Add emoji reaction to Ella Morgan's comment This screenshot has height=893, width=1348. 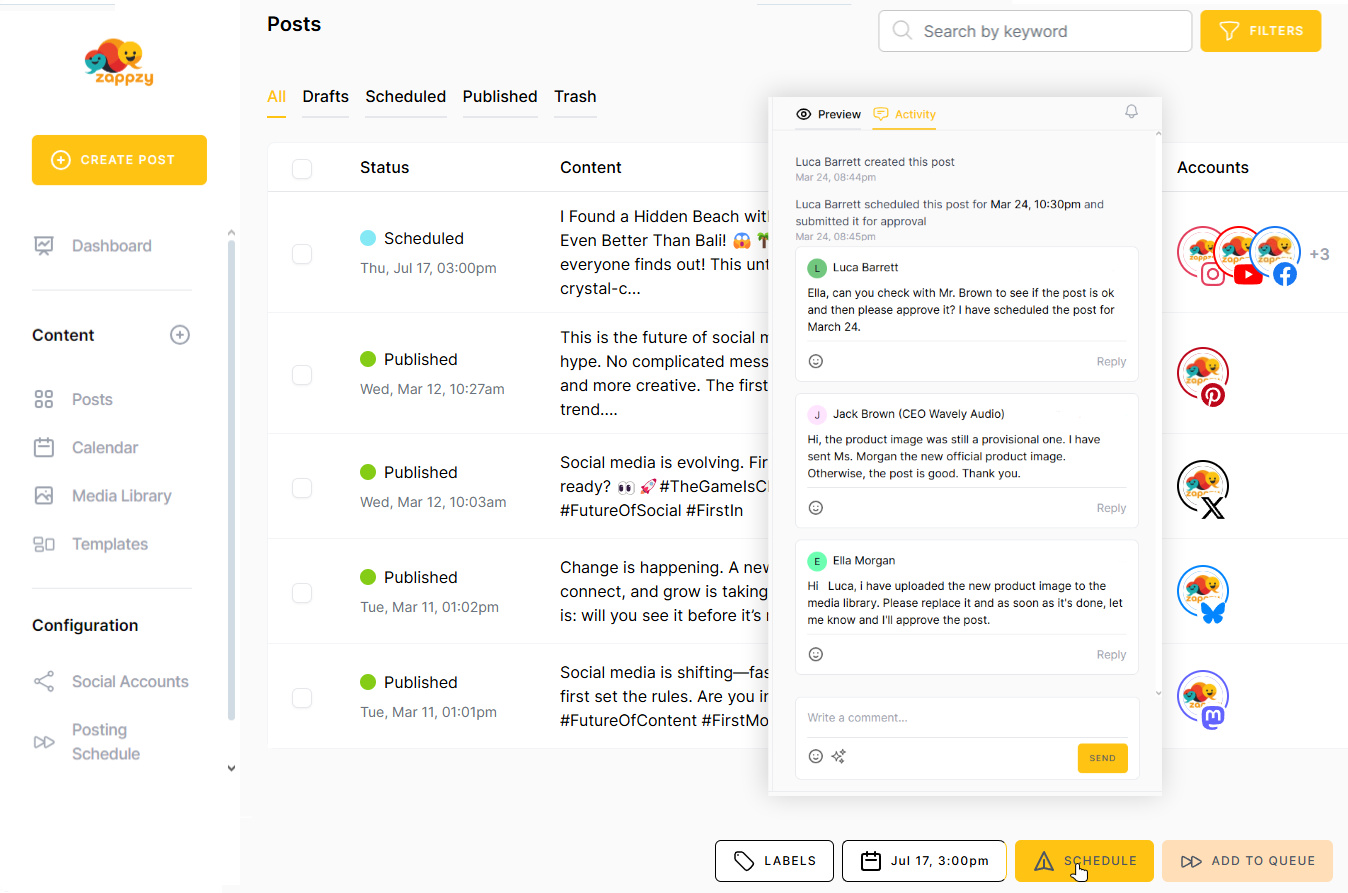pyautogui.click(x=816, y=654)
